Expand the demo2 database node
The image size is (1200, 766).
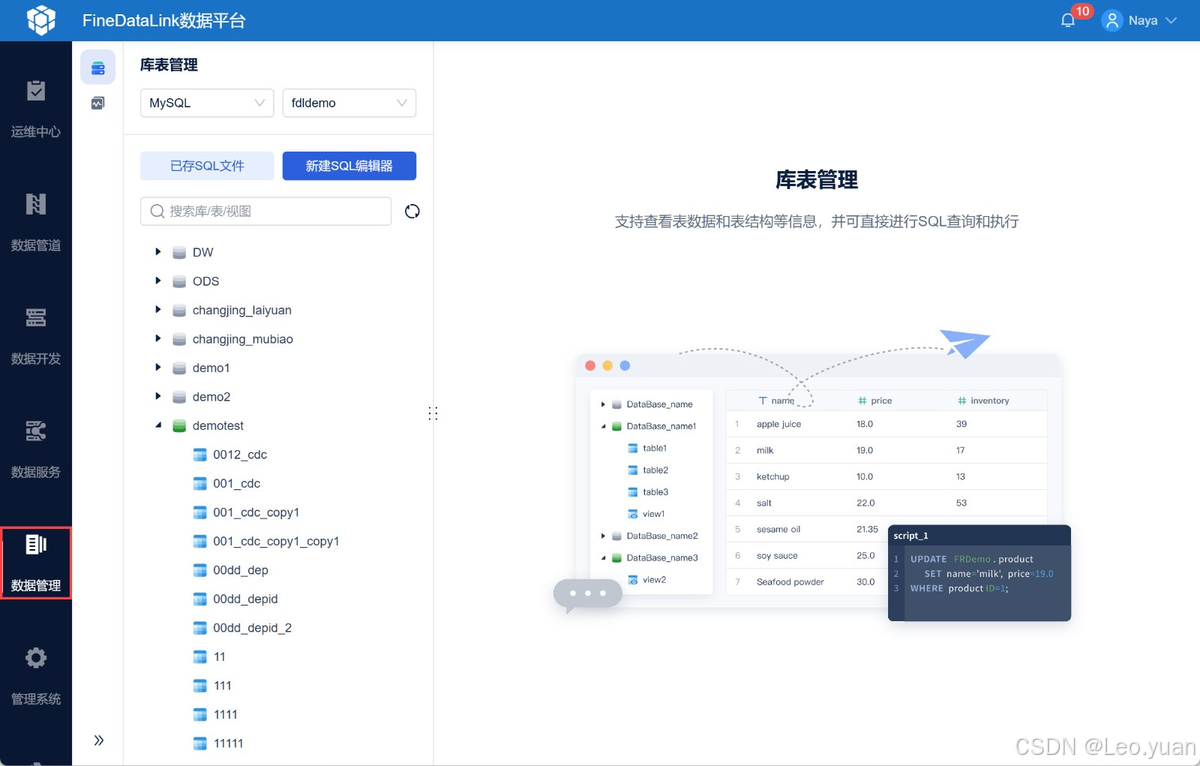coord(158,397)
